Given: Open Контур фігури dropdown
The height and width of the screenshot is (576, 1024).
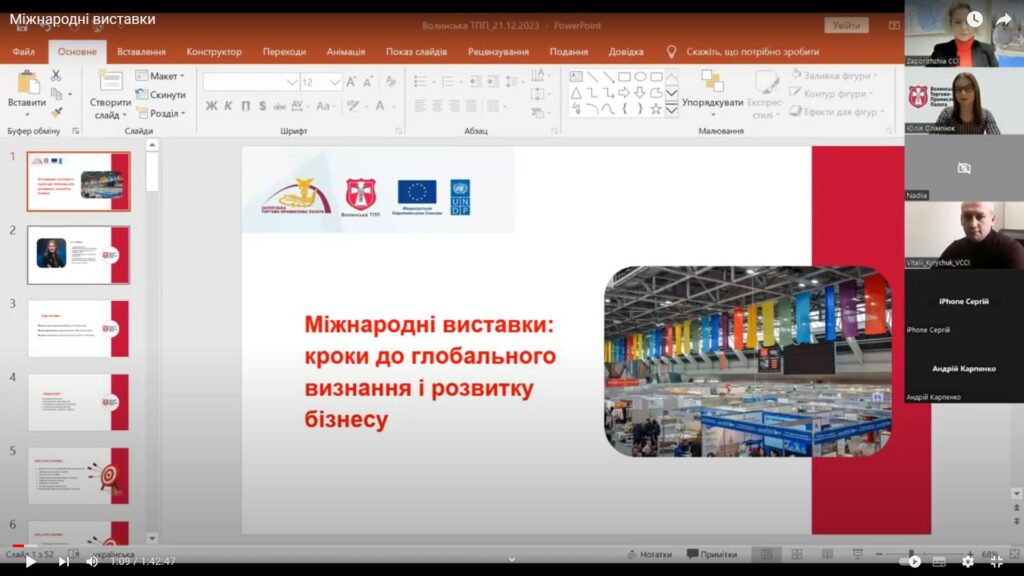Looking at the screenshot, I should 831,93.
